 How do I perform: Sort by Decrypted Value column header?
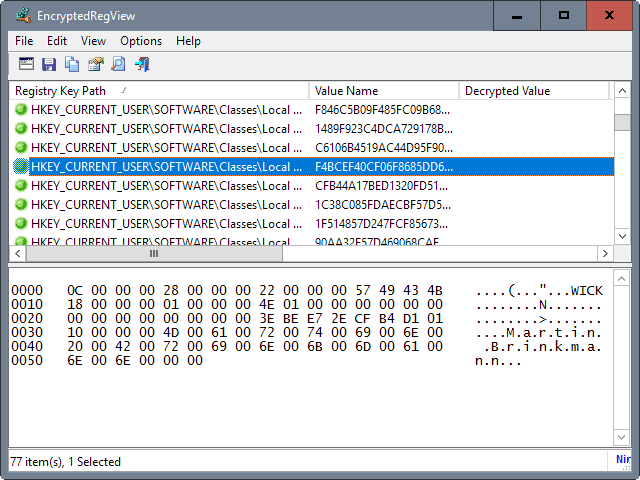tap(534, 91)
